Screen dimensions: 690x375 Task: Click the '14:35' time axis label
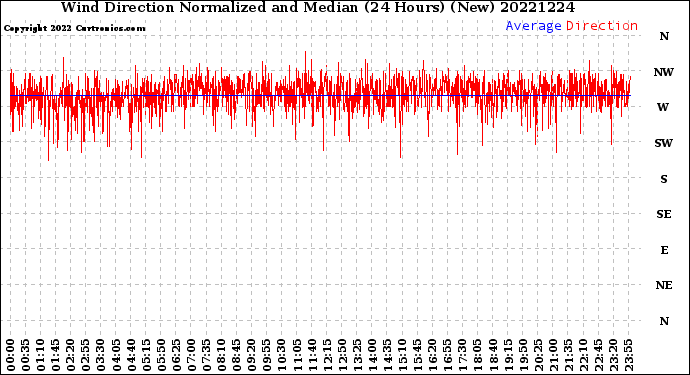[x=387, y=356]
